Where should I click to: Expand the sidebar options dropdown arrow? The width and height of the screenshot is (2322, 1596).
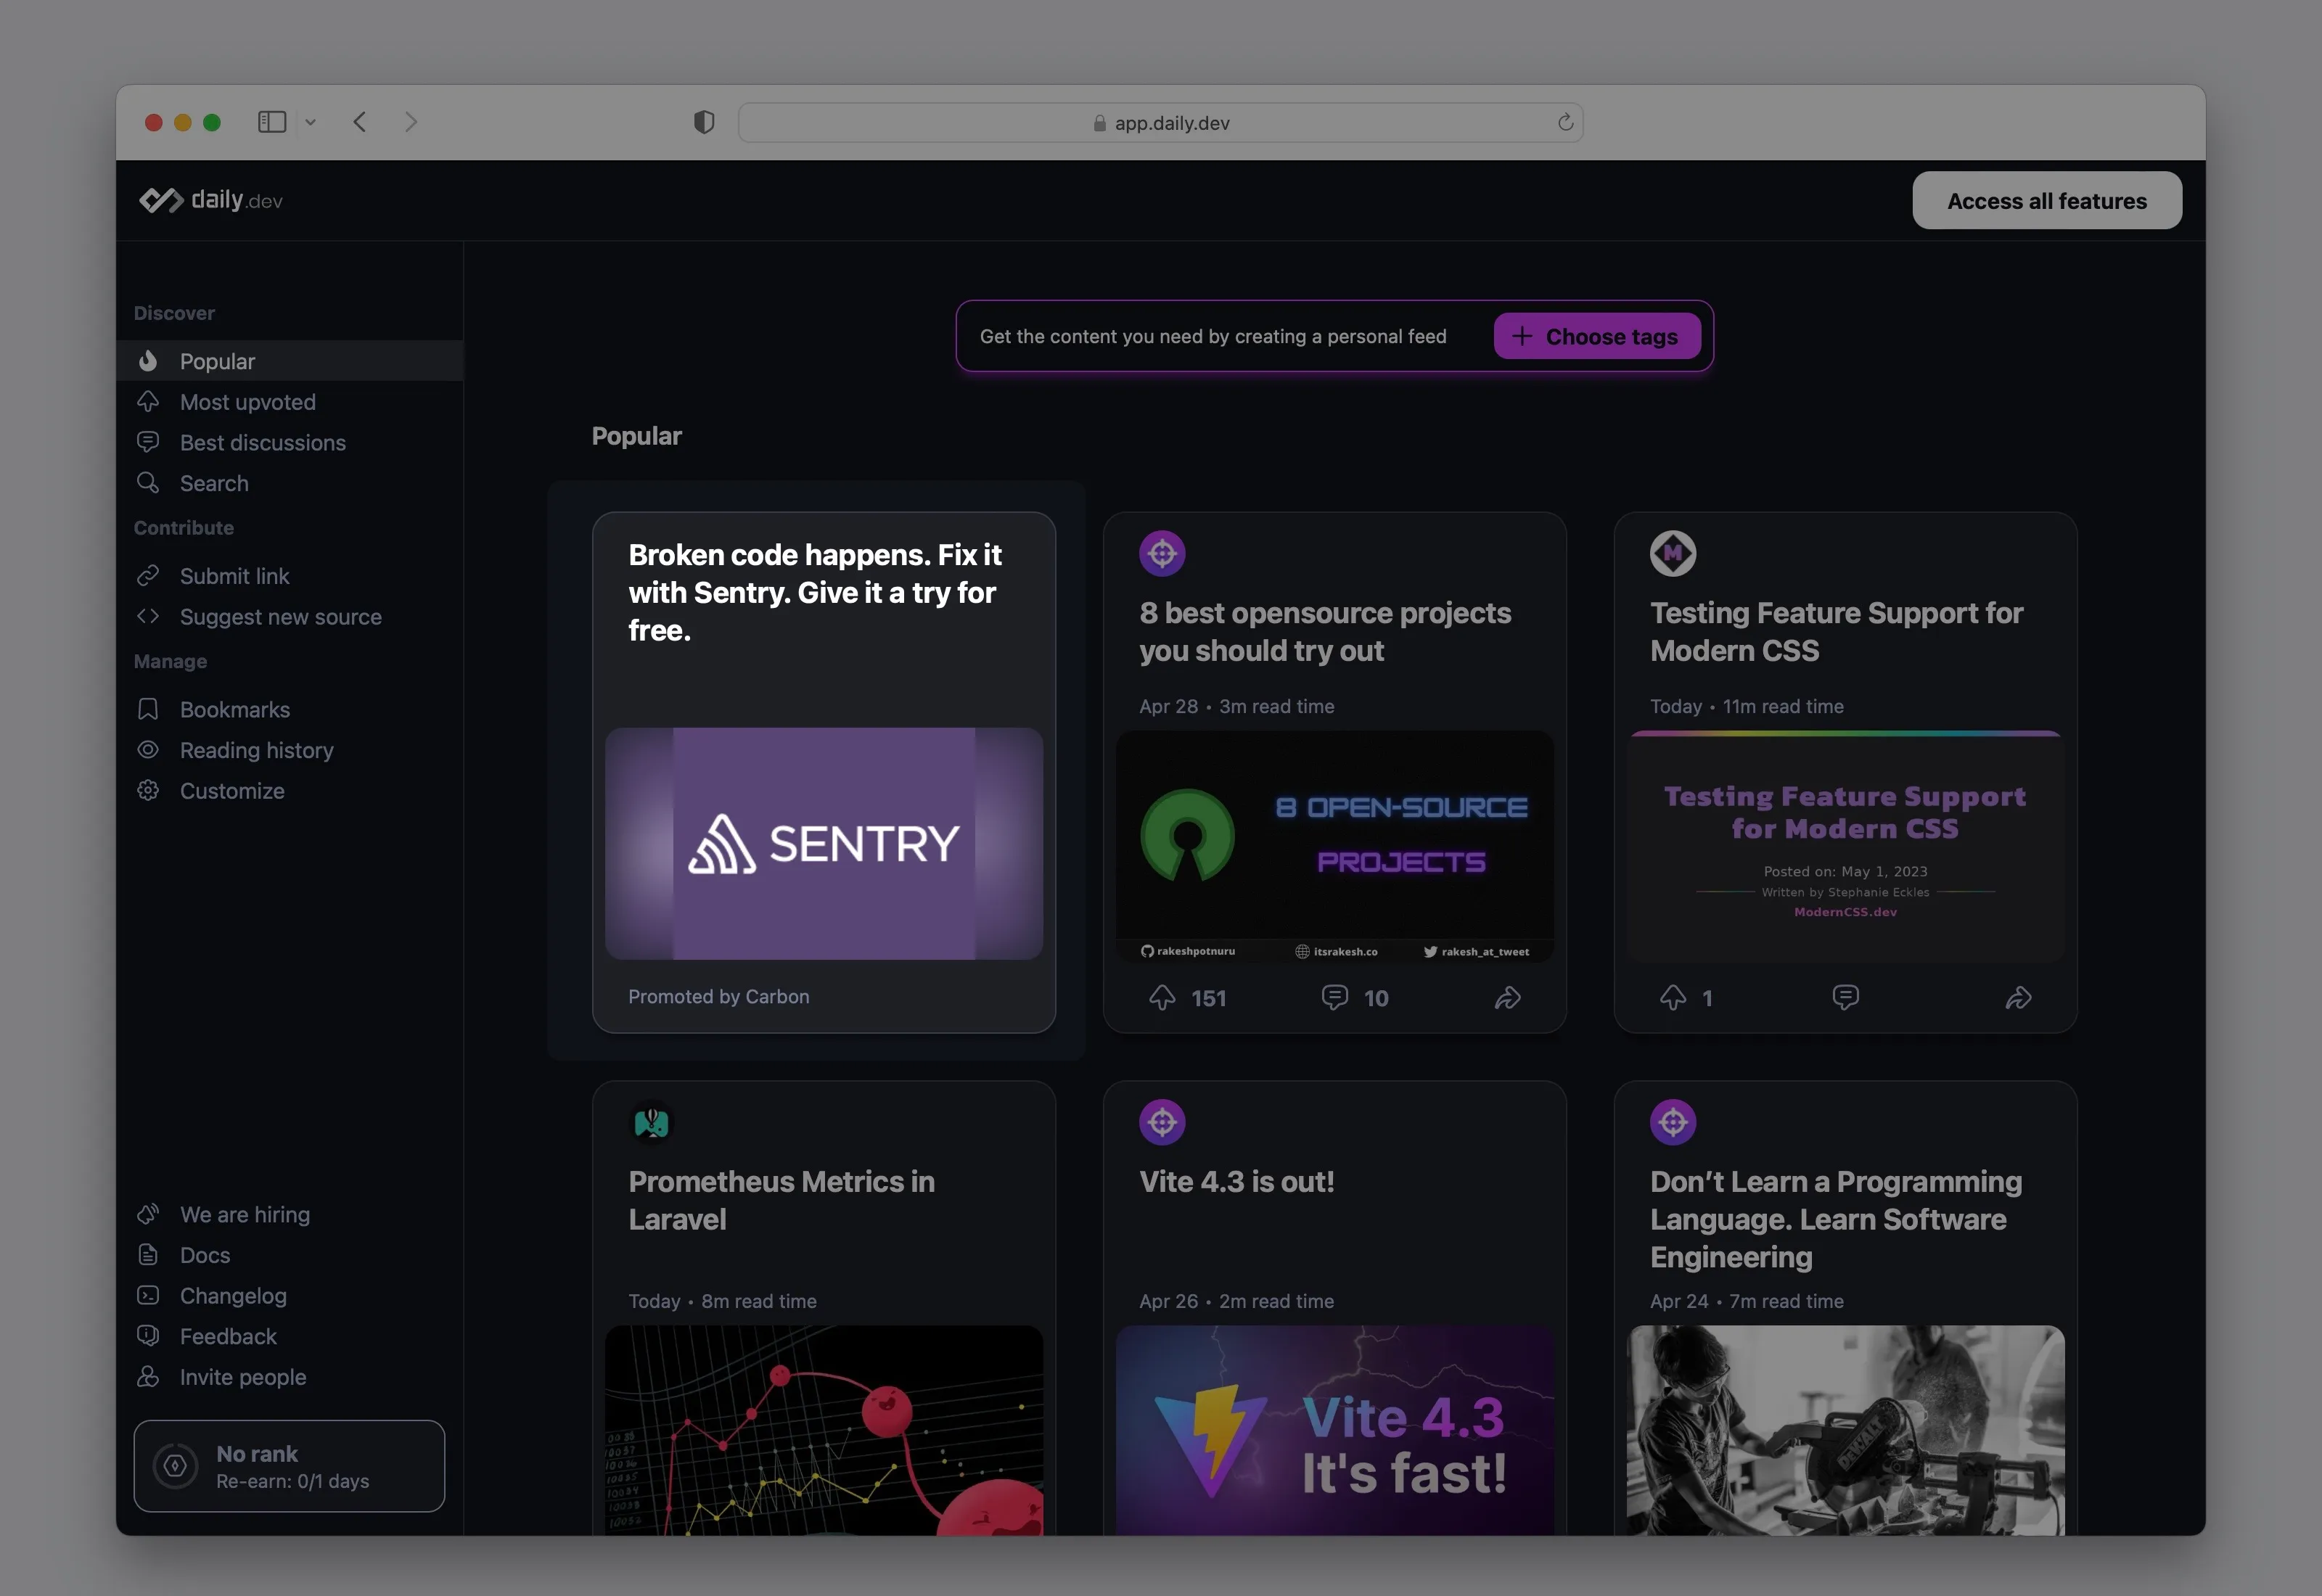311,122
